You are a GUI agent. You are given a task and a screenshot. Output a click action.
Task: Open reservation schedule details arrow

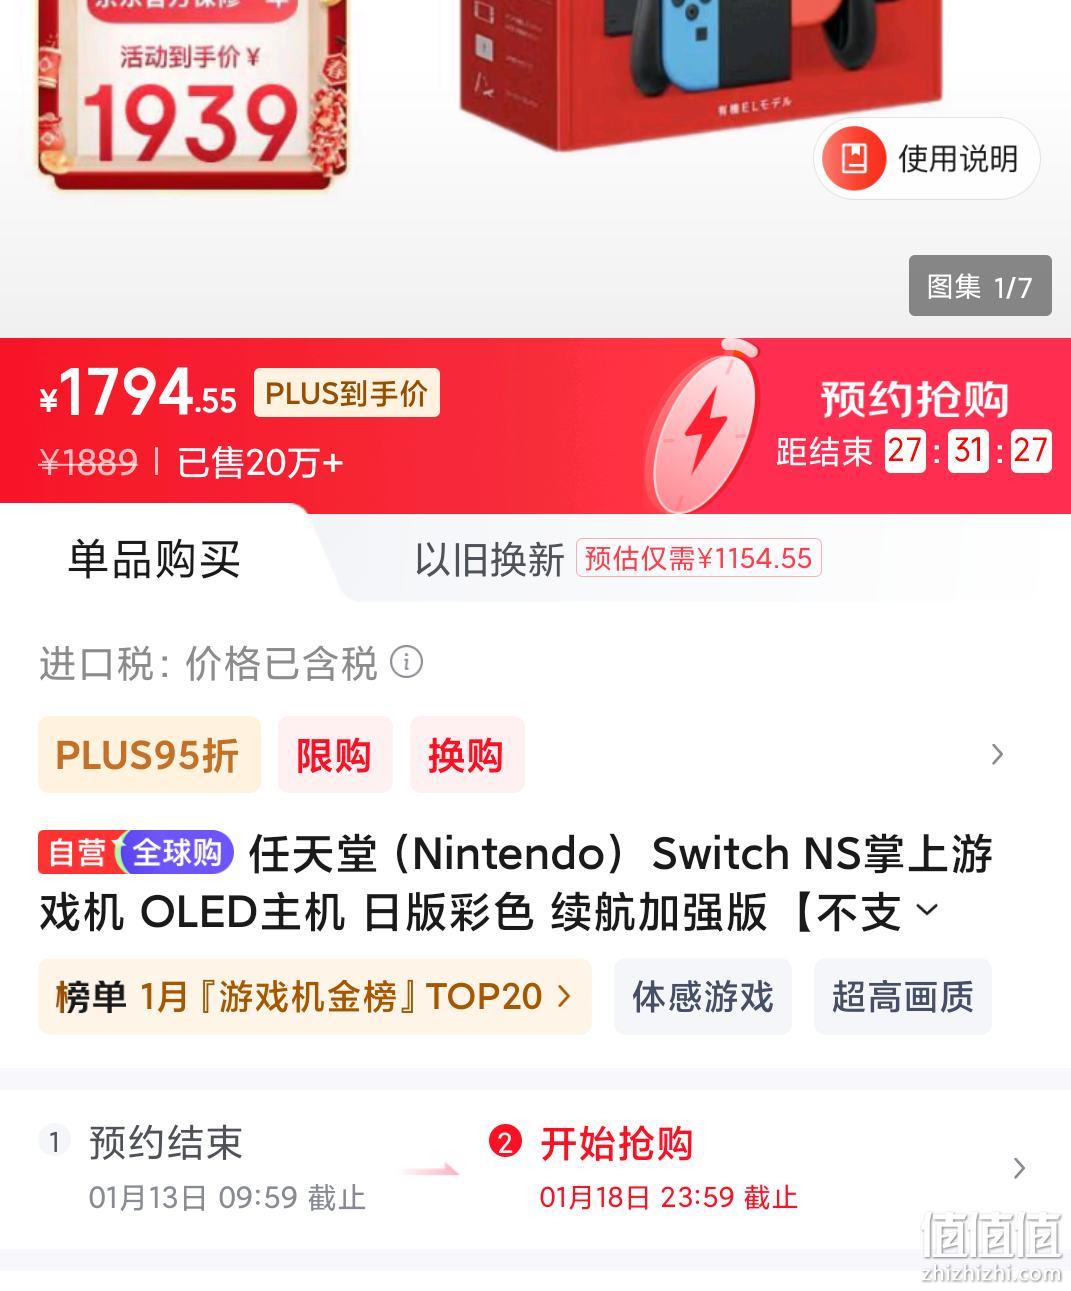[1019, 1167]
